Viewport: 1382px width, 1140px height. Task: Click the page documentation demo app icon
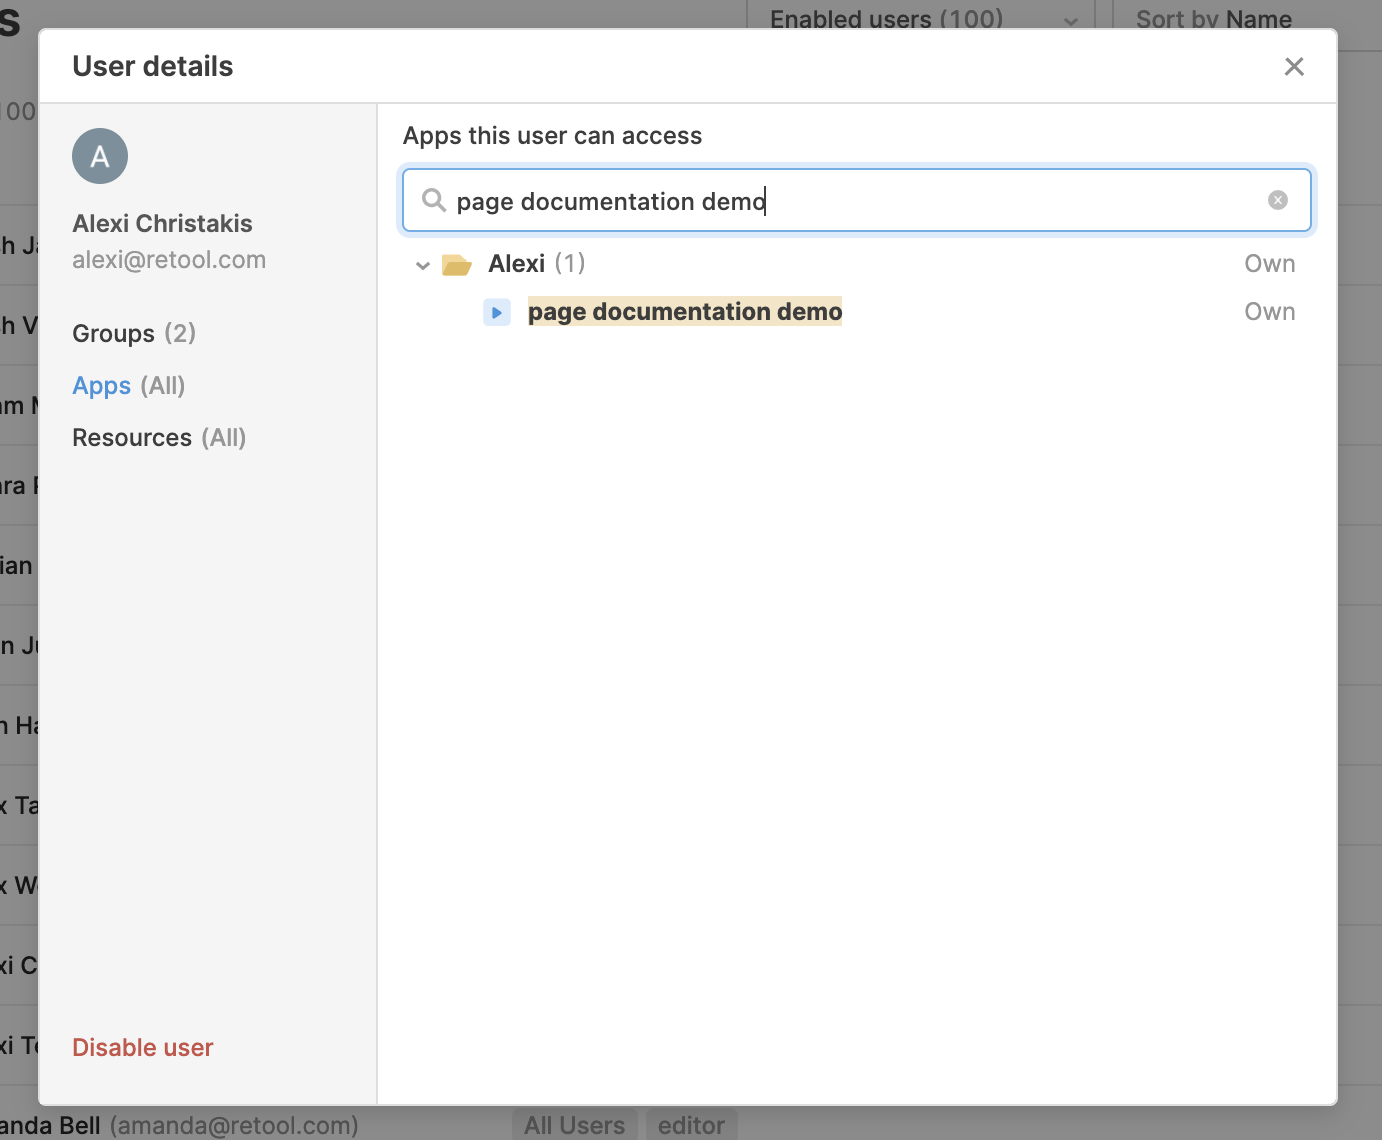497,312
